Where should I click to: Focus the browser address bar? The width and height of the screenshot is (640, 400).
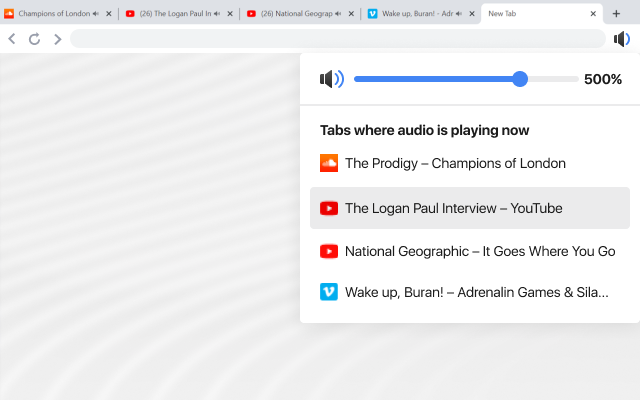tap(338, 39)
